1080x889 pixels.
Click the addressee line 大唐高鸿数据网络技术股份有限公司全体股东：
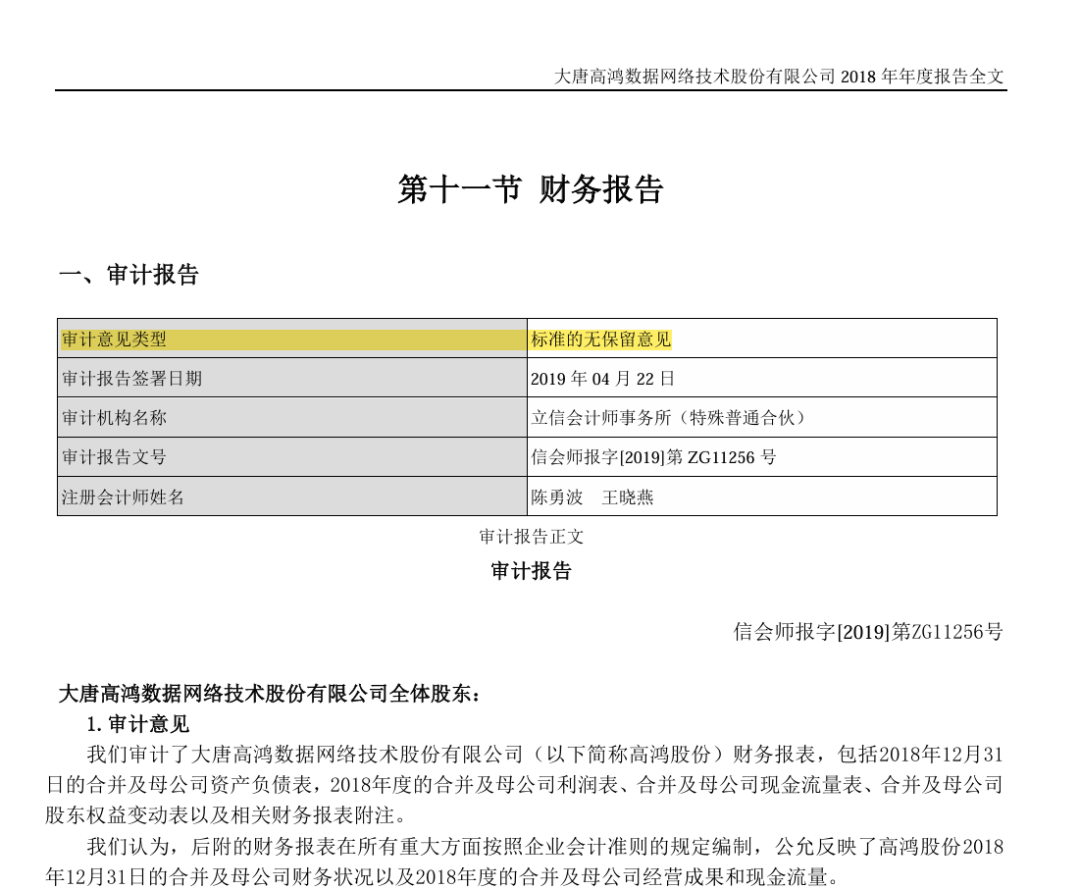269,693
